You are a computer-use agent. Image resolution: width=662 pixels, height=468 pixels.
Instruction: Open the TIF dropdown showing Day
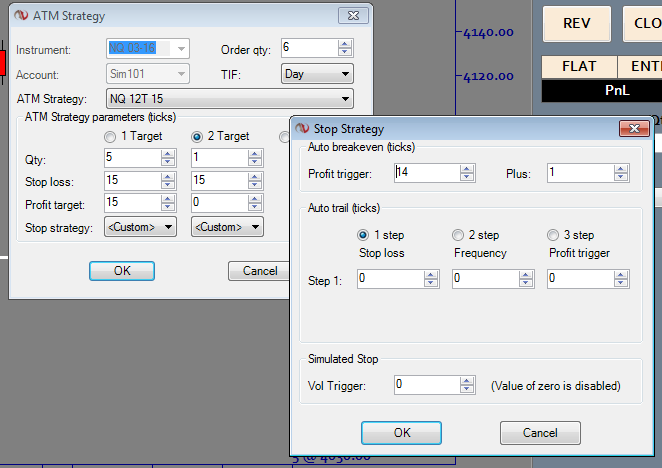click(317, 74)
